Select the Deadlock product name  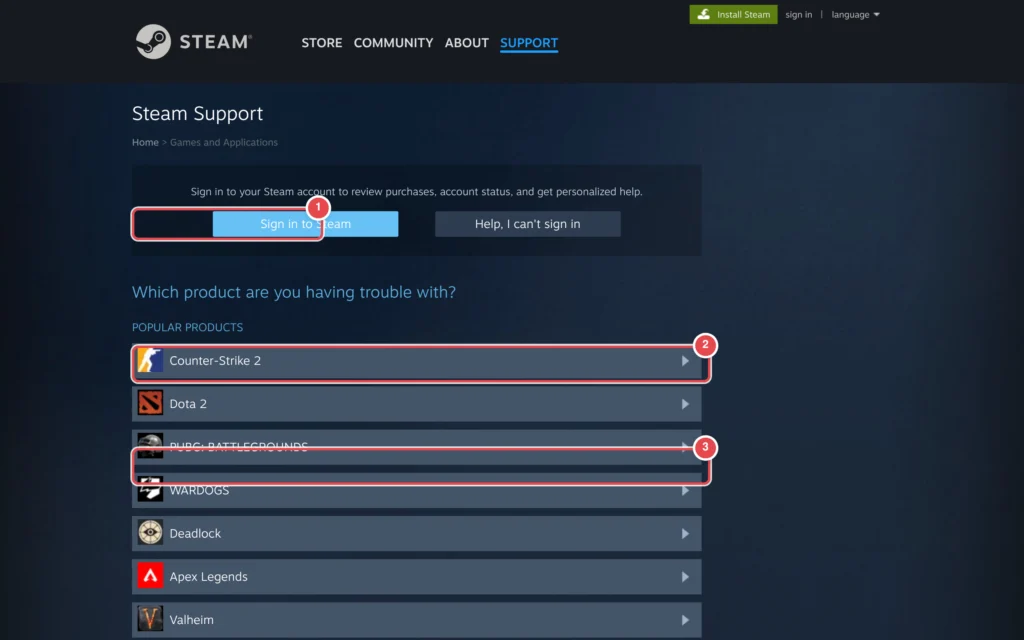coord(195,534)
